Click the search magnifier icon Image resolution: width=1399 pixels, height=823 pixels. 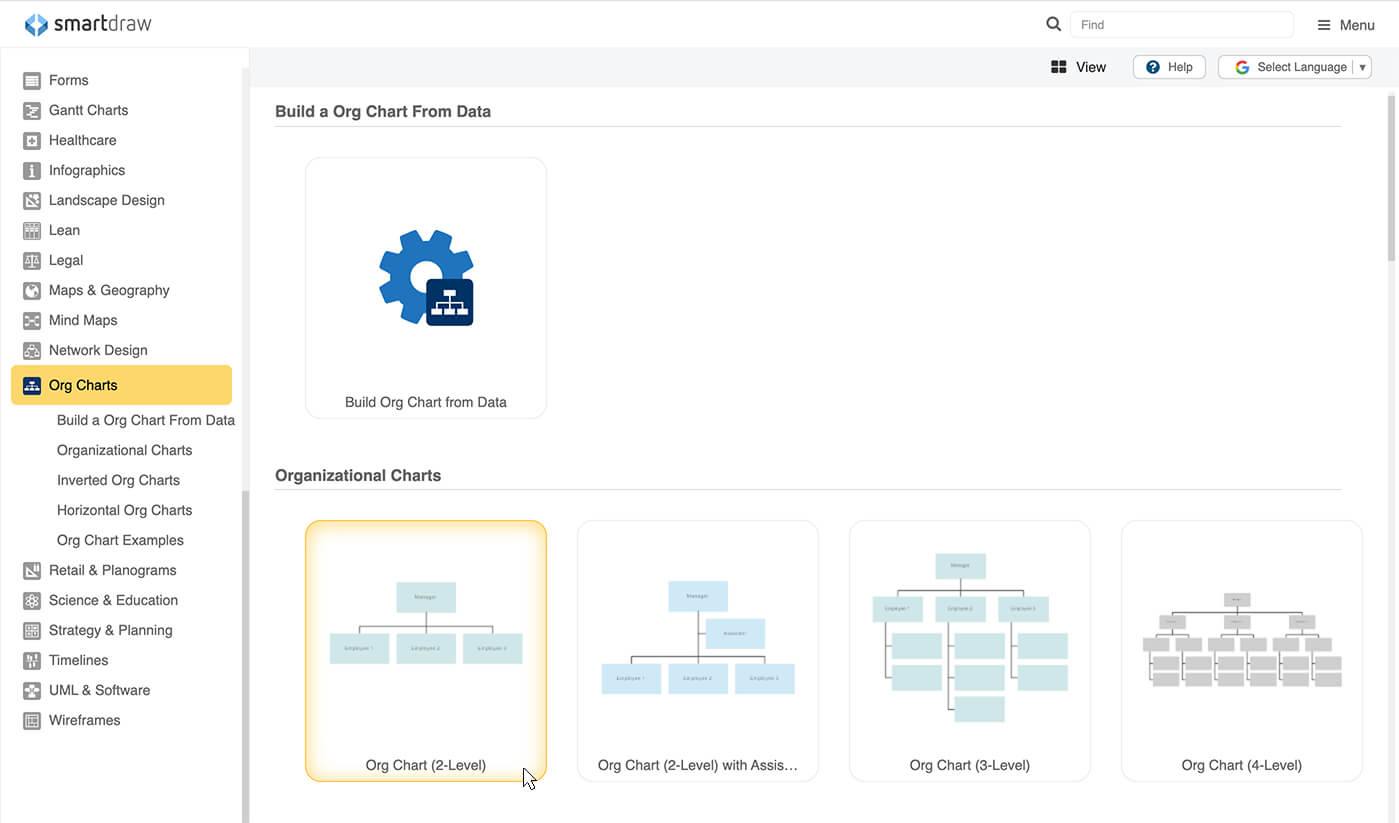[x=1053, y=24]
